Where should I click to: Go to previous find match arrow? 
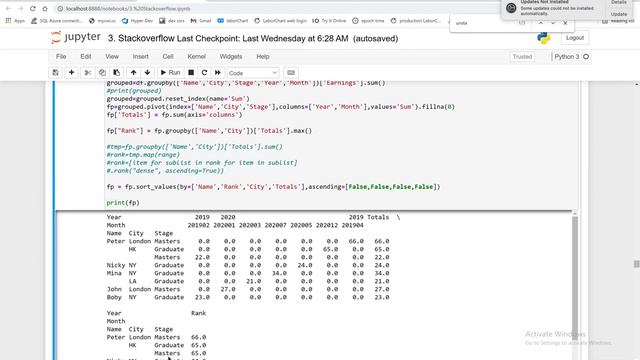540,23
